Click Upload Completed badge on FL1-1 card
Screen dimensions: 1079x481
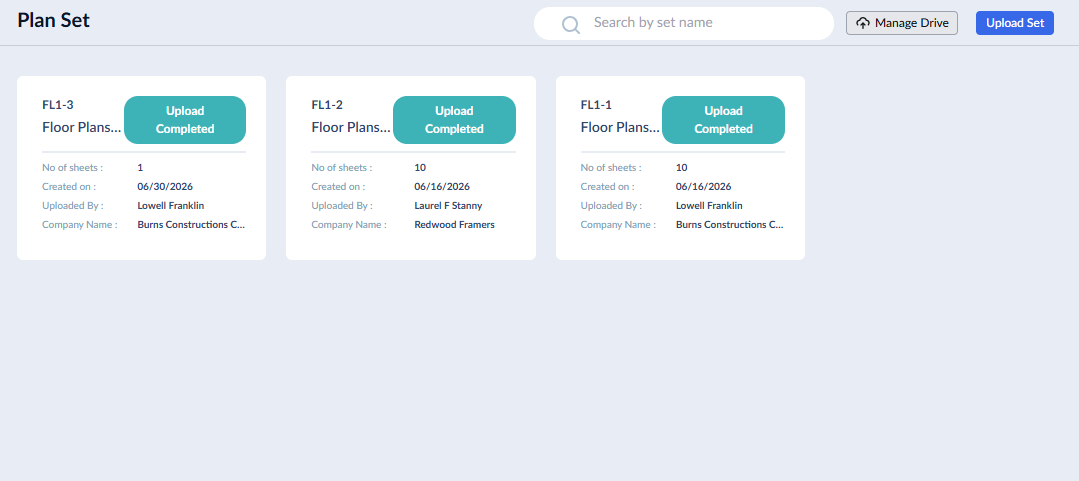723,120
